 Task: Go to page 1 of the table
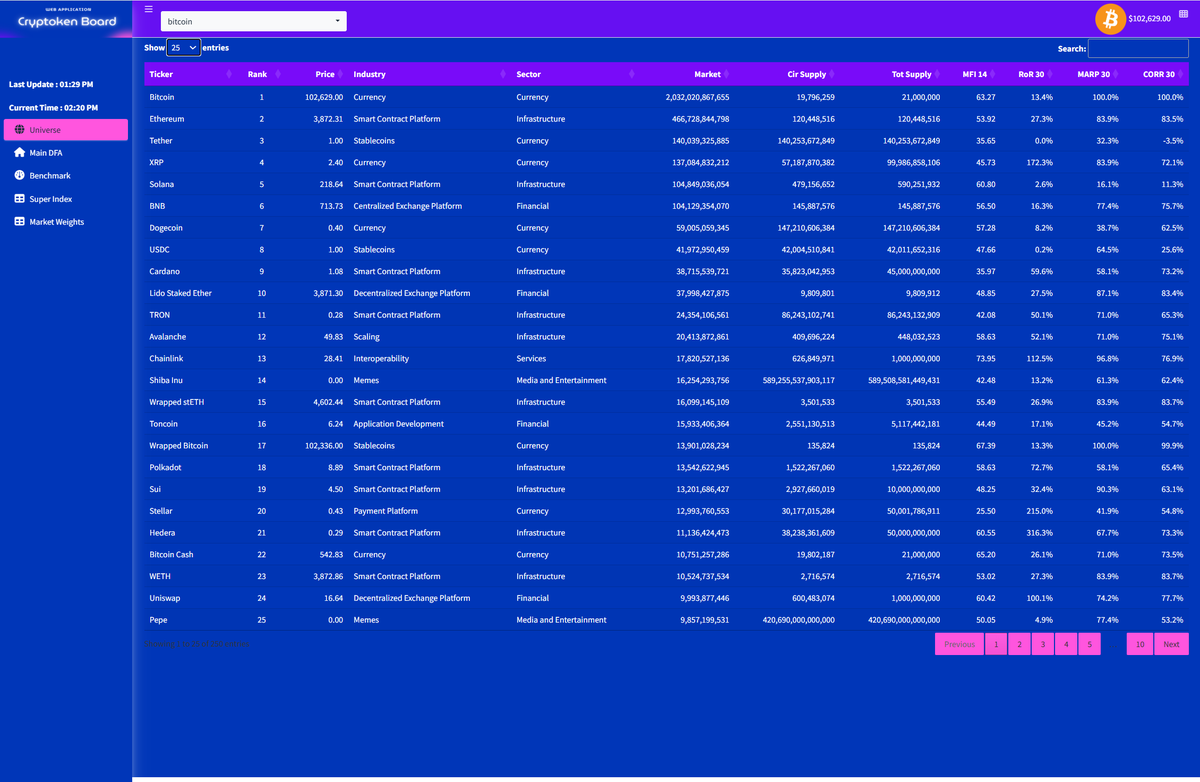(995, 644)
